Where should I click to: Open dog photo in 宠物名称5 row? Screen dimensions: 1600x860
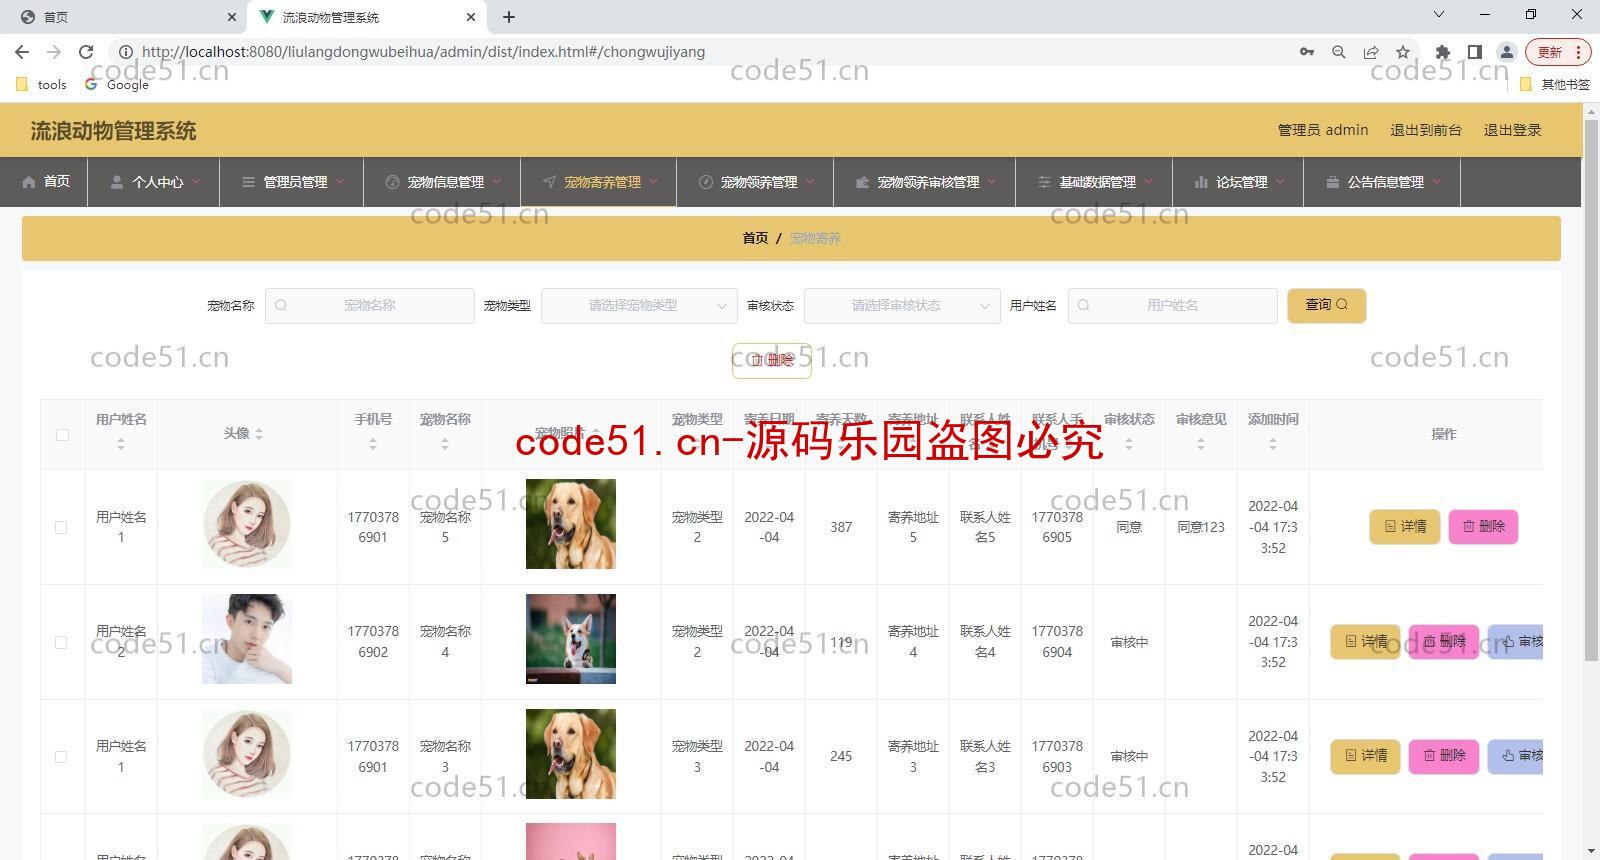(x=571, y=524)
